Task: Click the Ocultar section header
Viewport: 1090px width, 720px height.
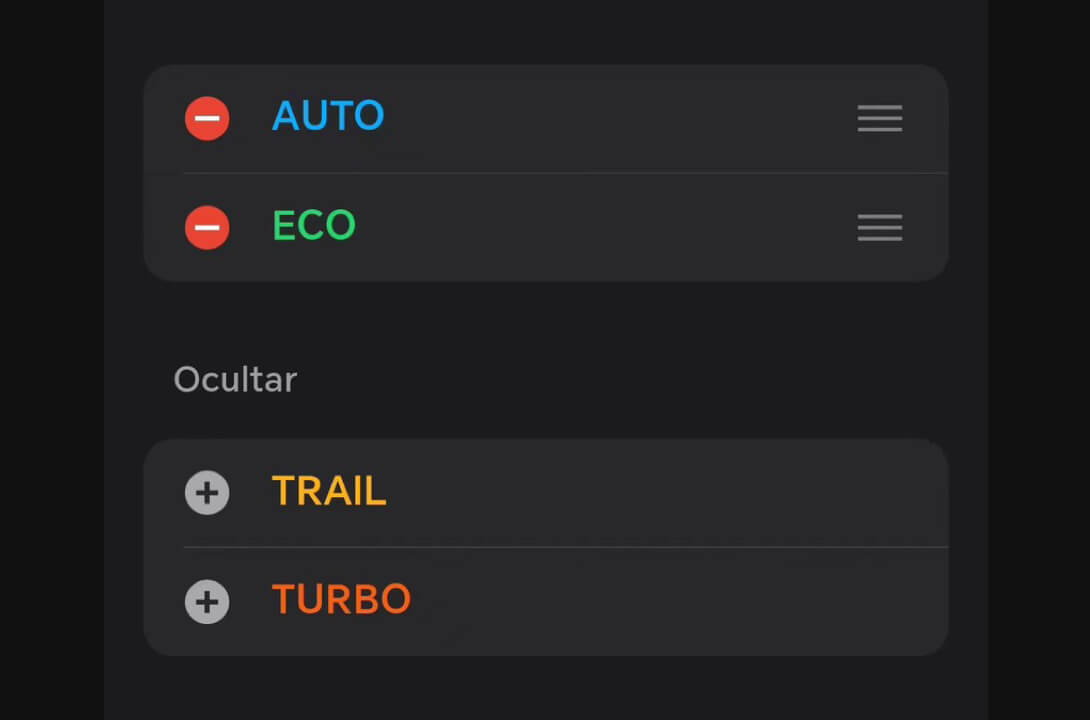Action: point(235,380)
